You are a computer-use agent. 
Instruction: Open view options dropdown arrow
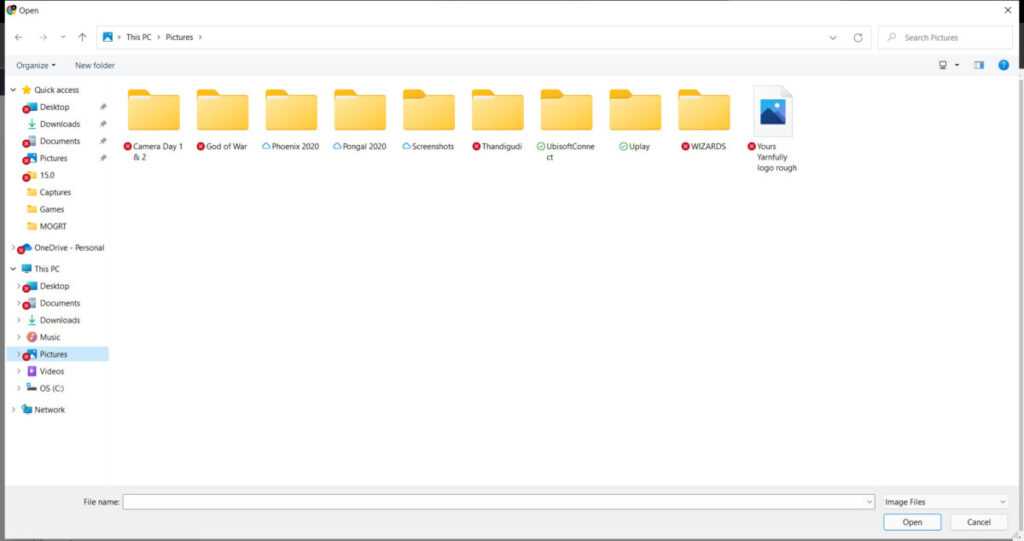coord(957,65)
